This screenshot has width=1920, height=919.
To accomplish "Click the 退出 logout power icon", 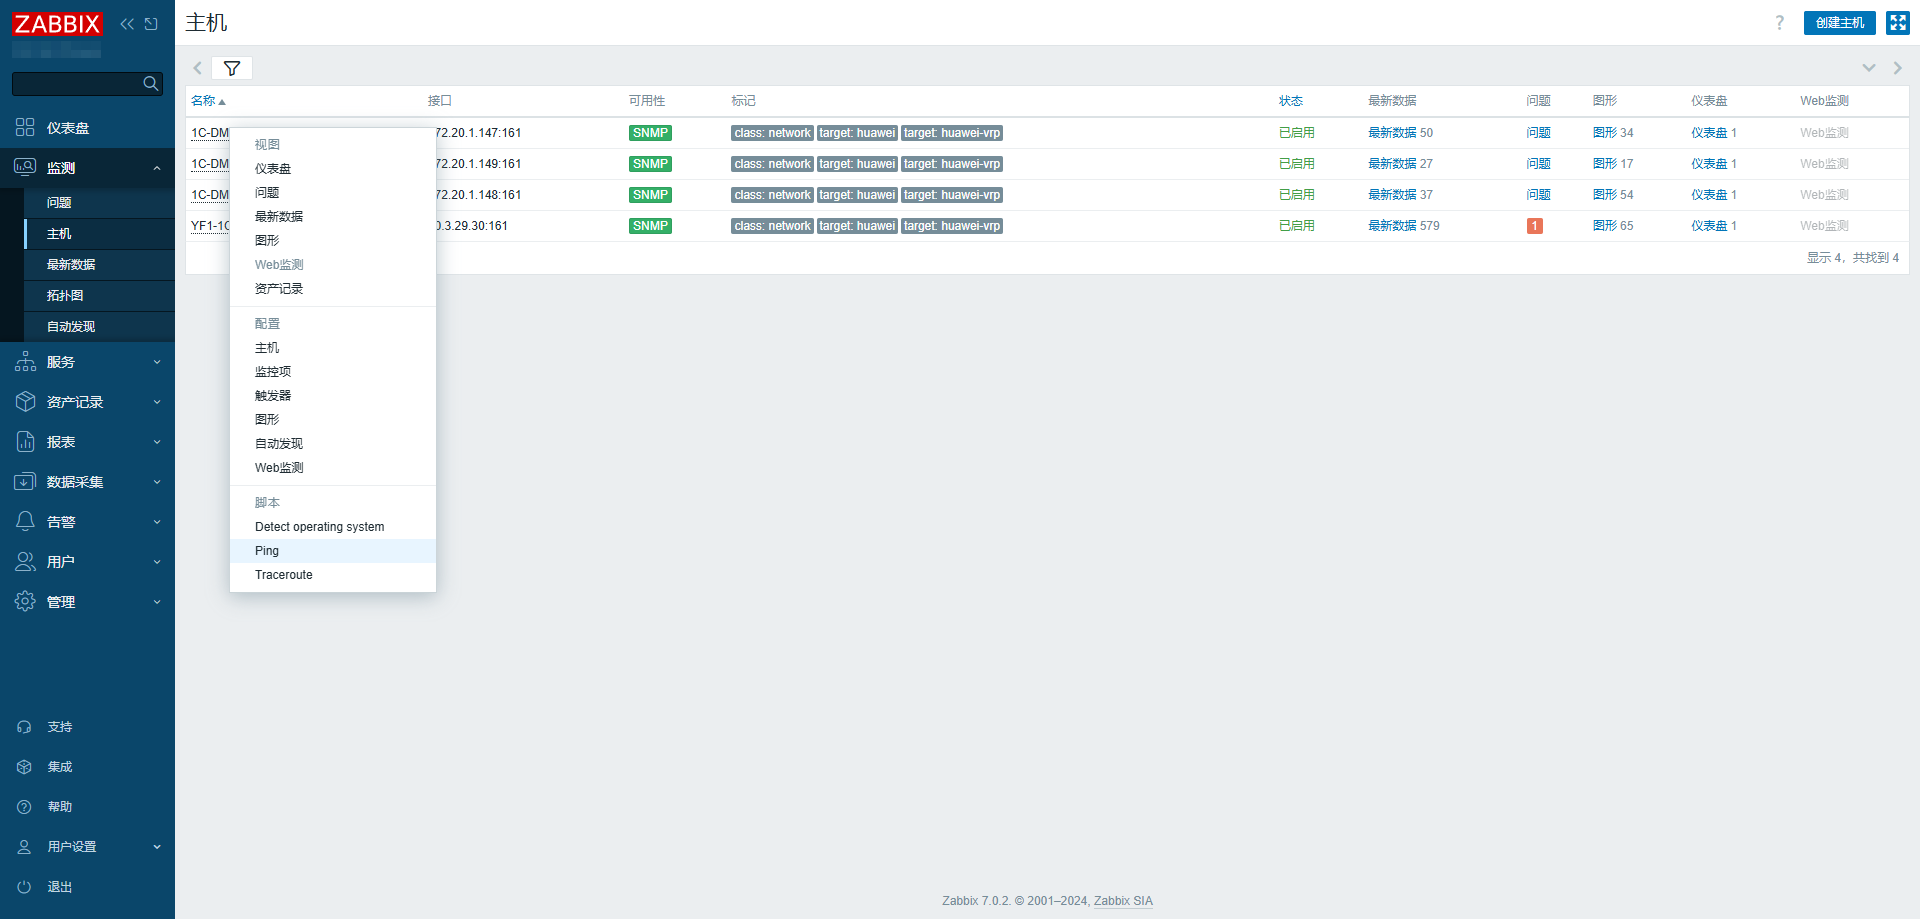I will (x=25, y=887).
